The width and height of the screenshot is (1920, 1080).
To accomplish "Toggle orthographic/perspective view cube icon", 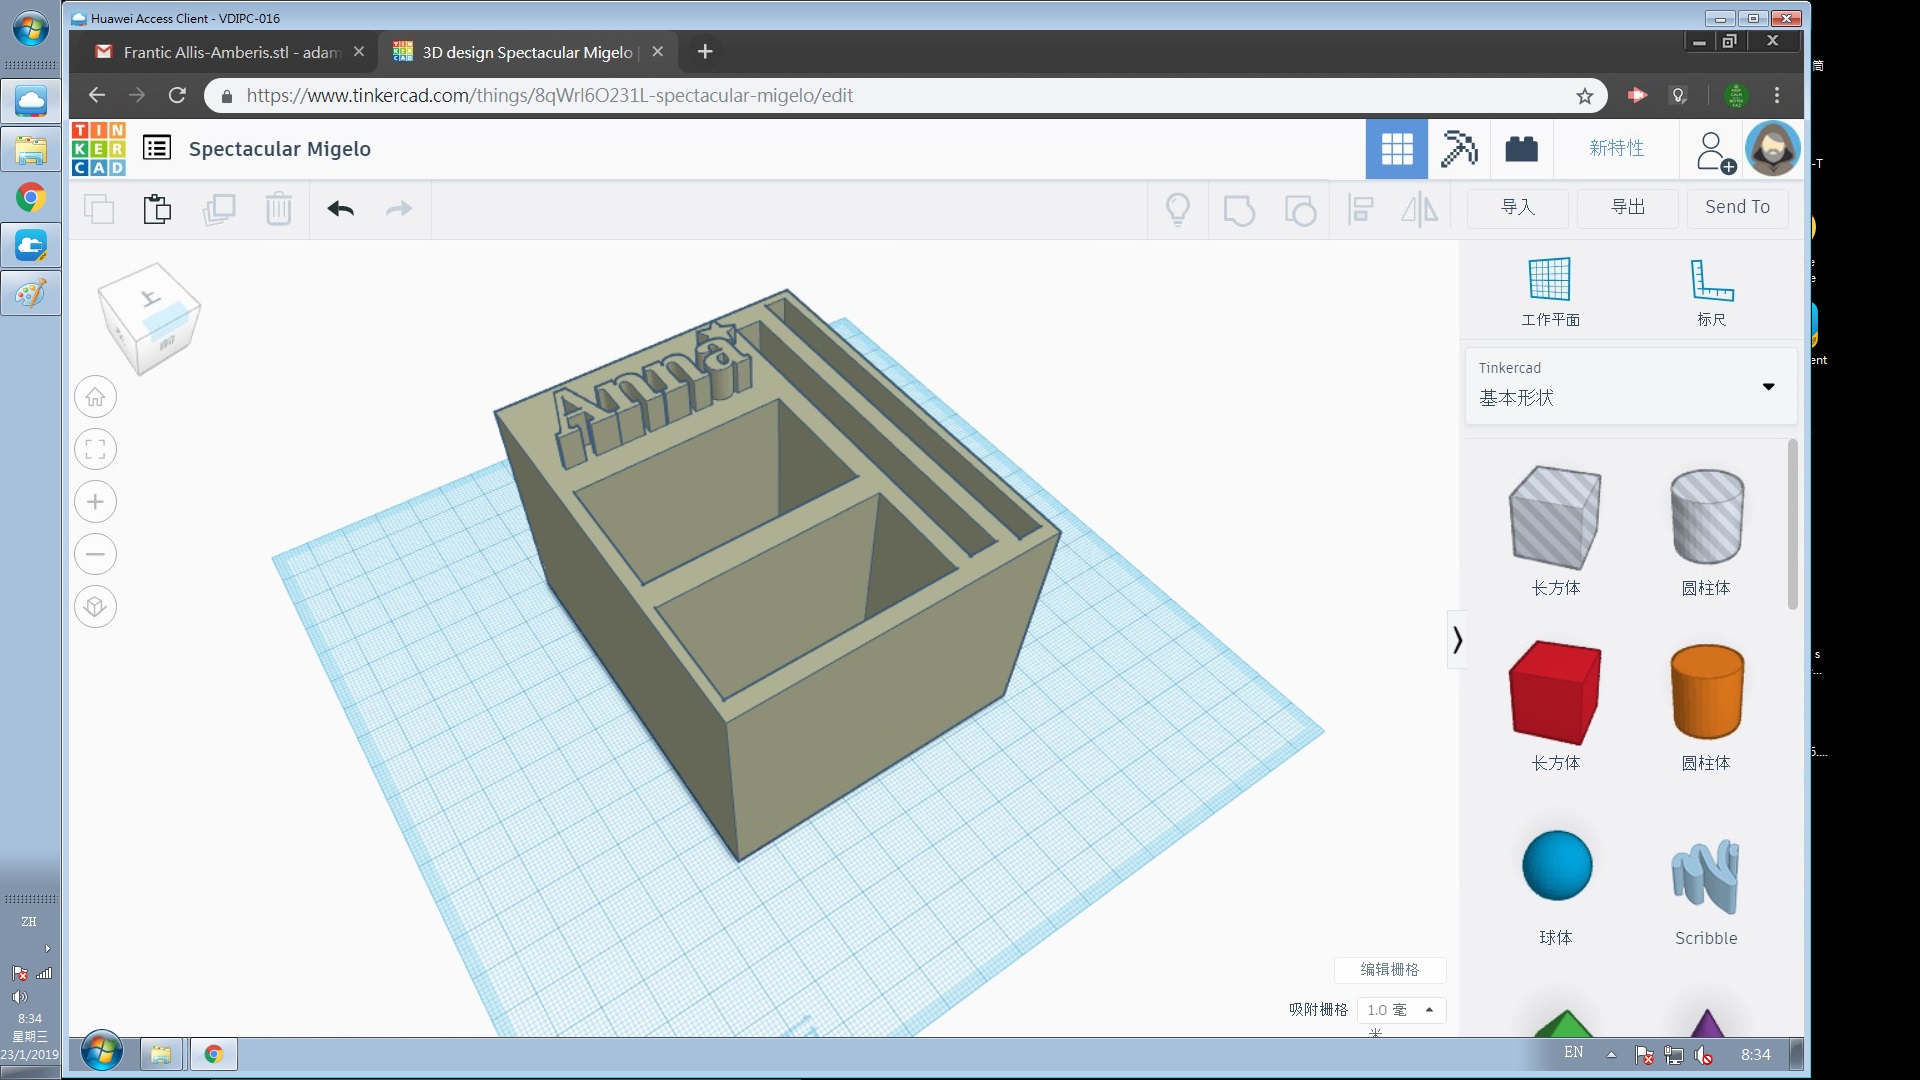I will (95, 607).
